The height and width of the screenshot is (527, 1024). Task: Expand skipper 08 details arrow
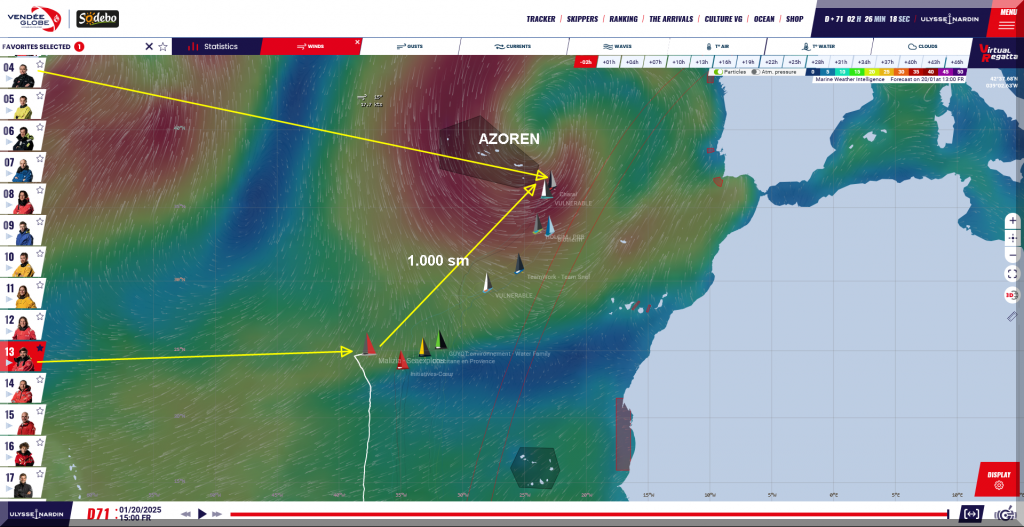[7, 209]
